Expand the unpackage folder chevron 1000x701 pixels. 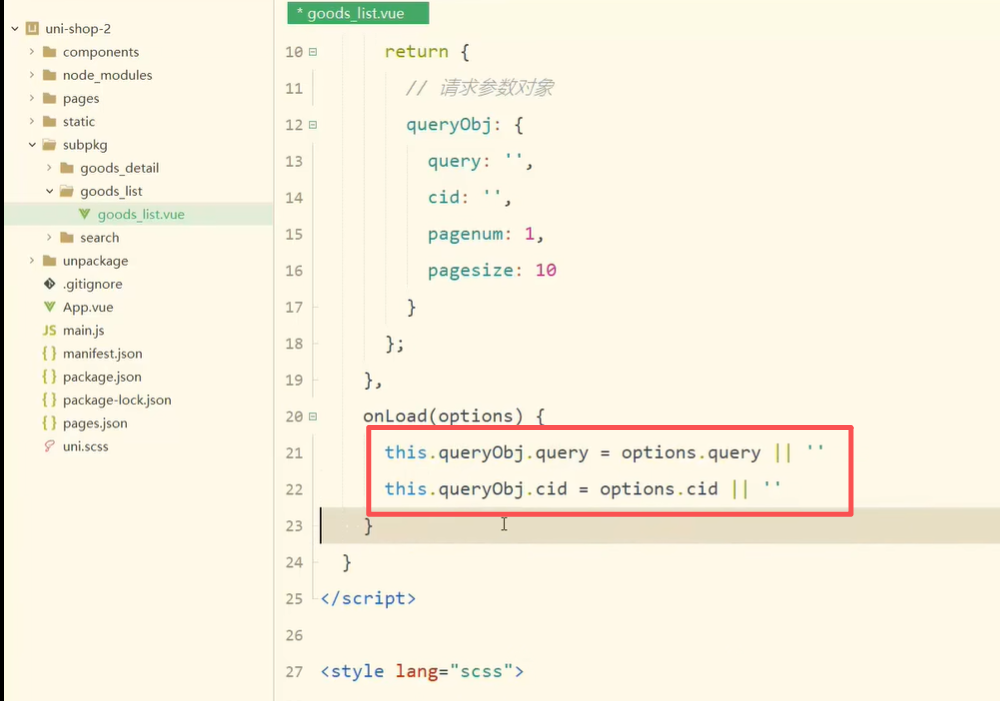click(x=31, y=260)
